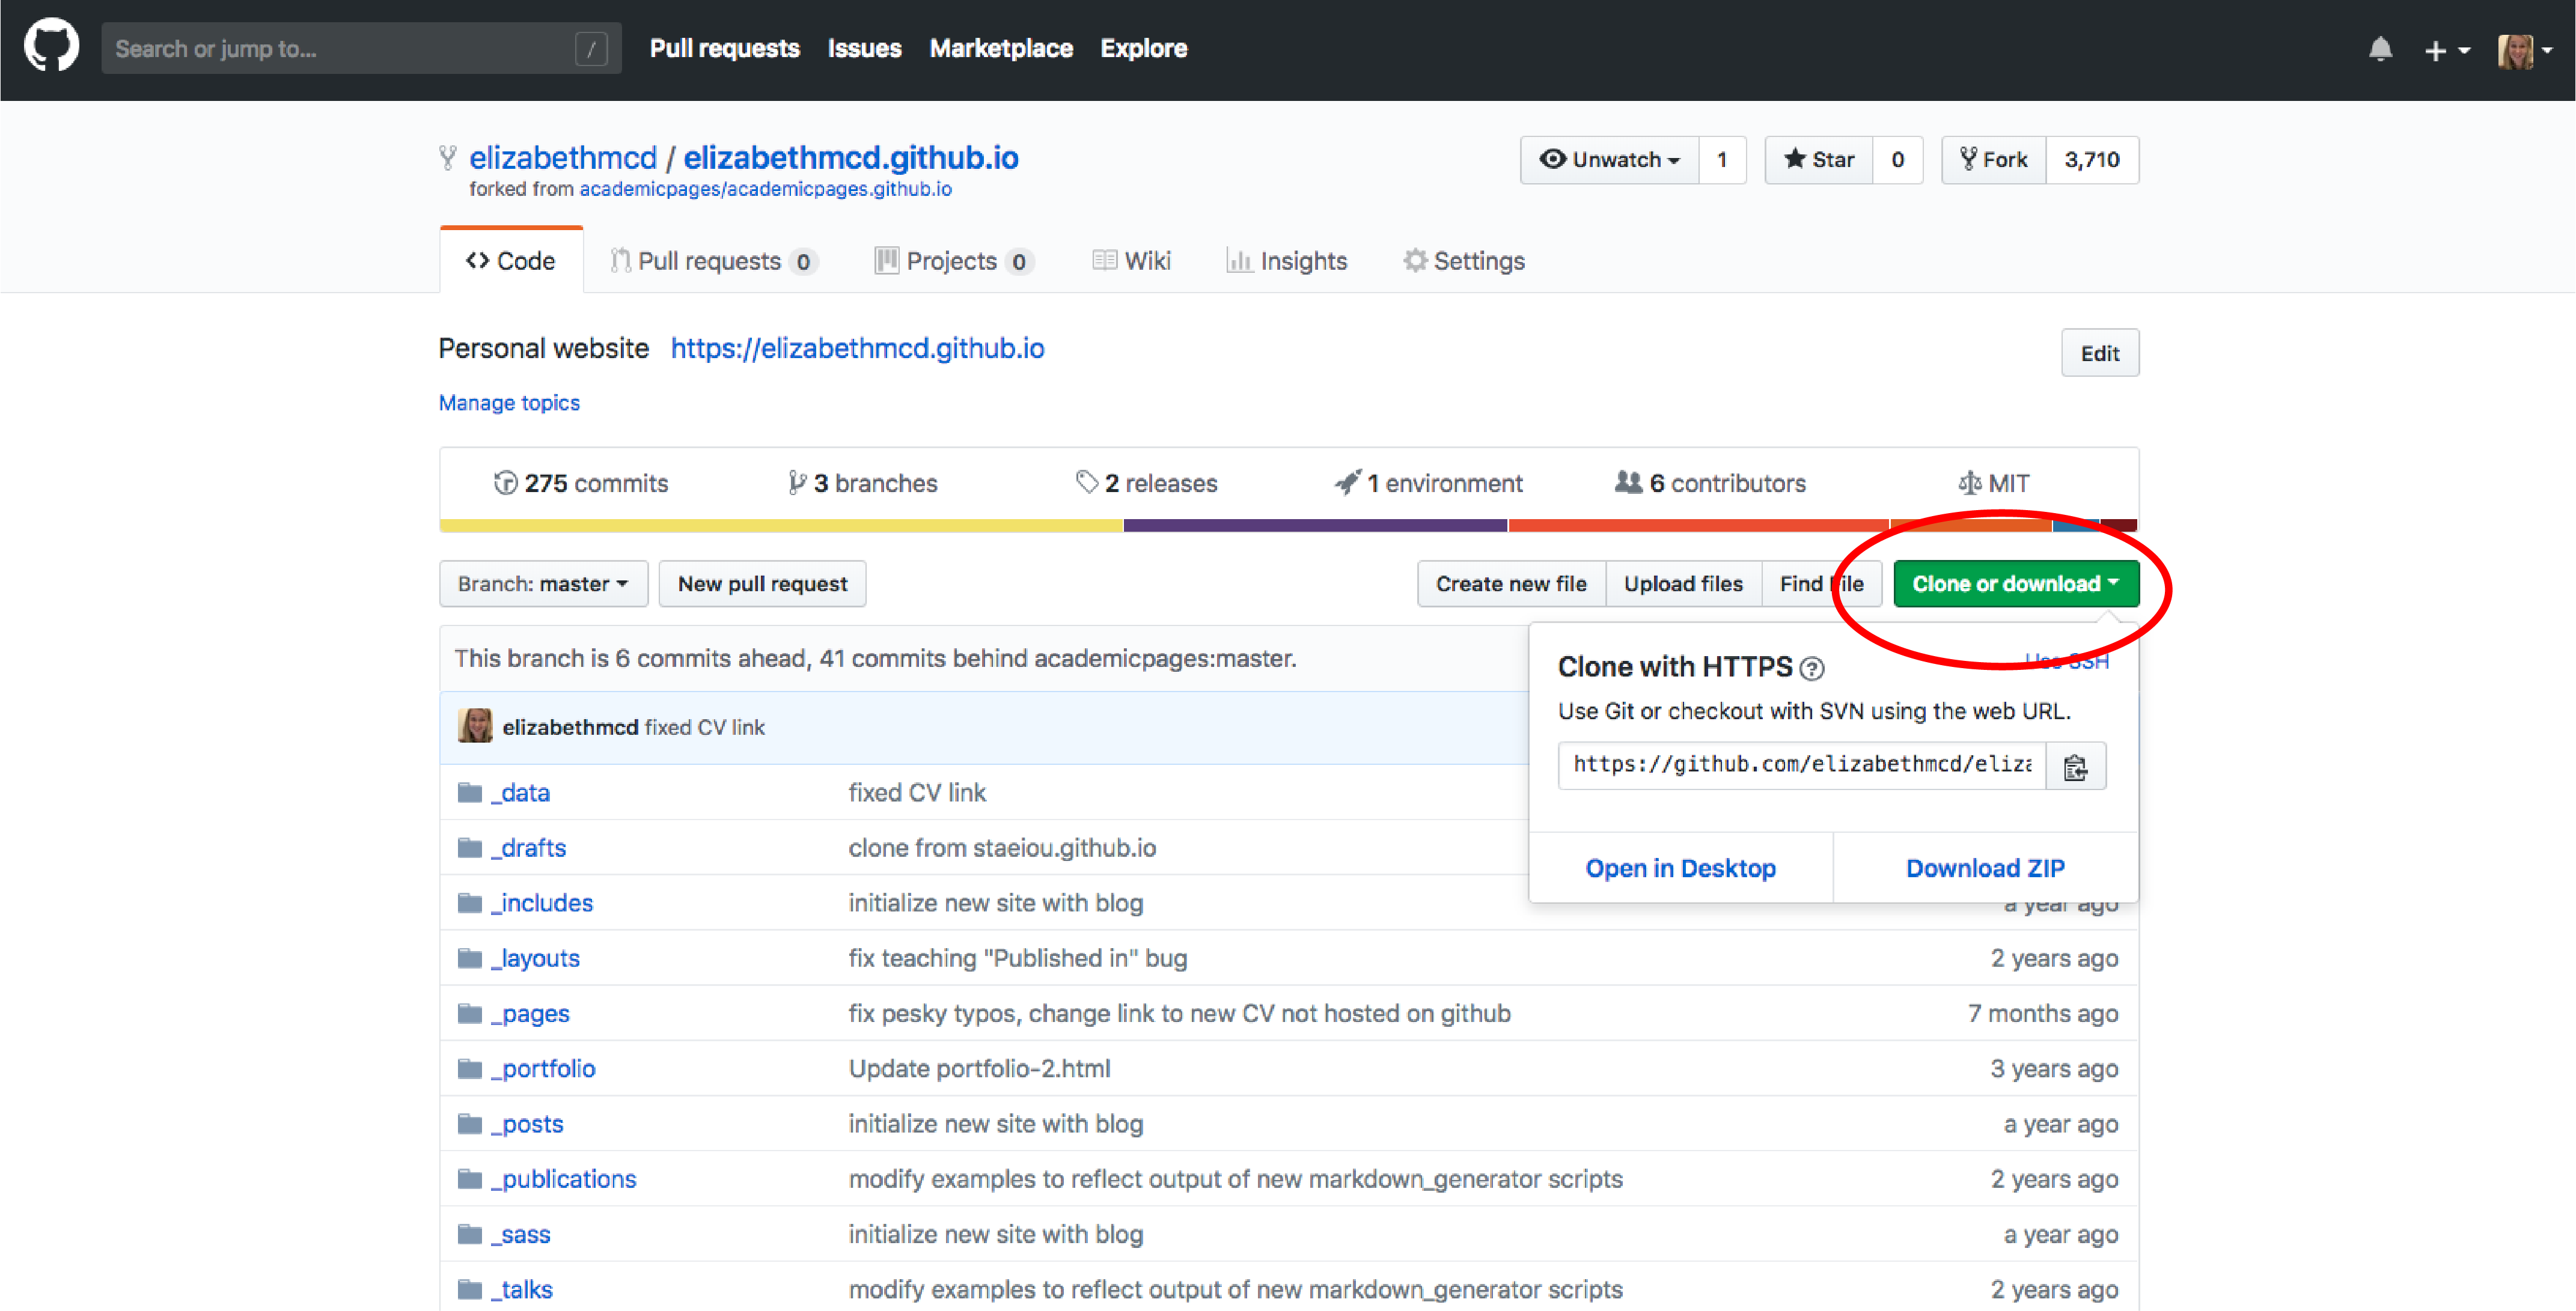Copy clone URL to clipboard
This screenshot has width=2576, height=1311.
(x=2076, y=766)
